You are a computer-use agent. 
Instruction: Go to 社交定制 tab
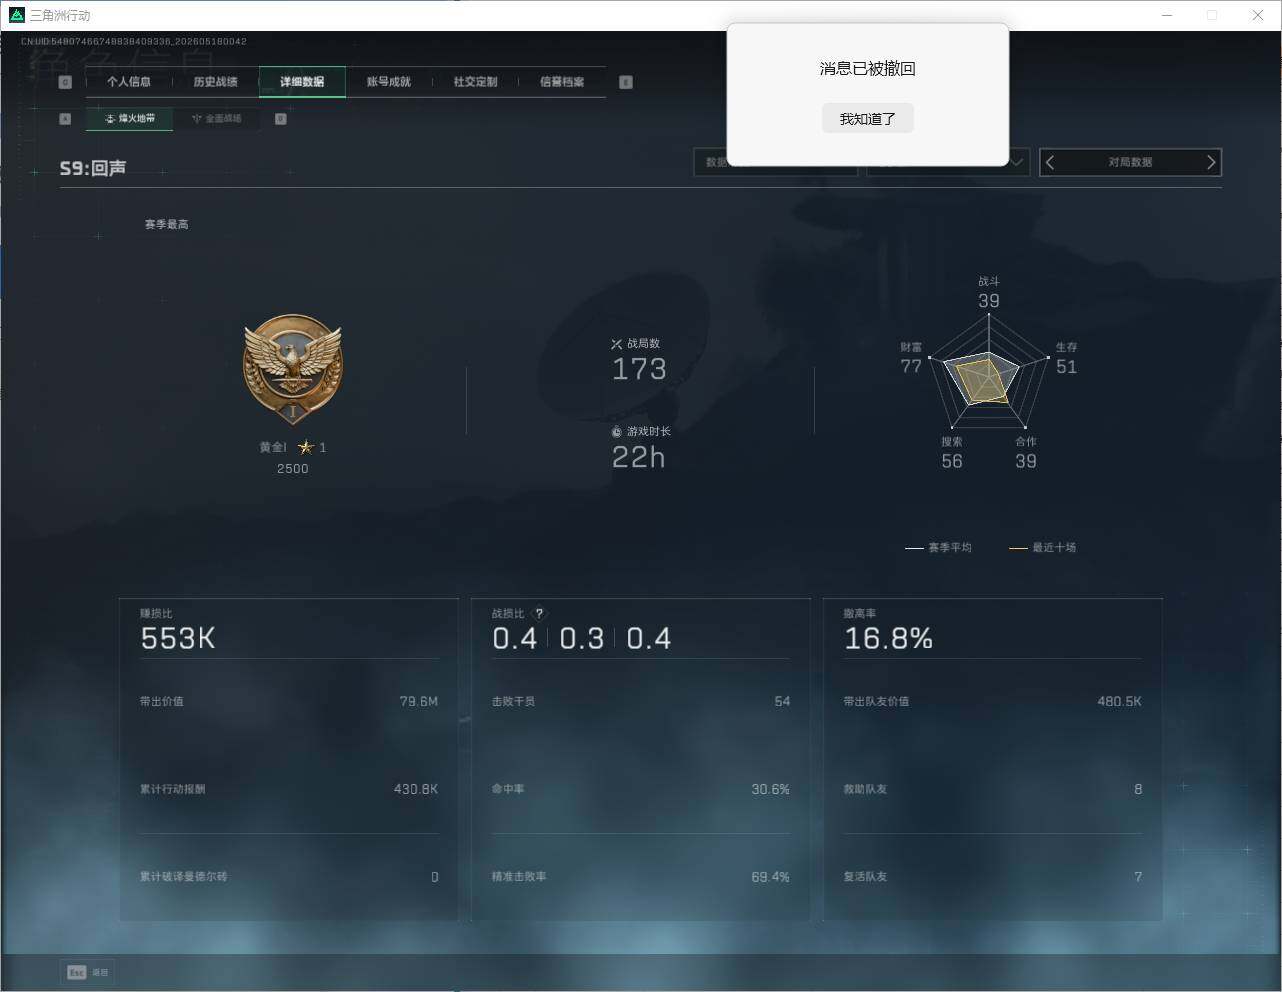(475, 82)
